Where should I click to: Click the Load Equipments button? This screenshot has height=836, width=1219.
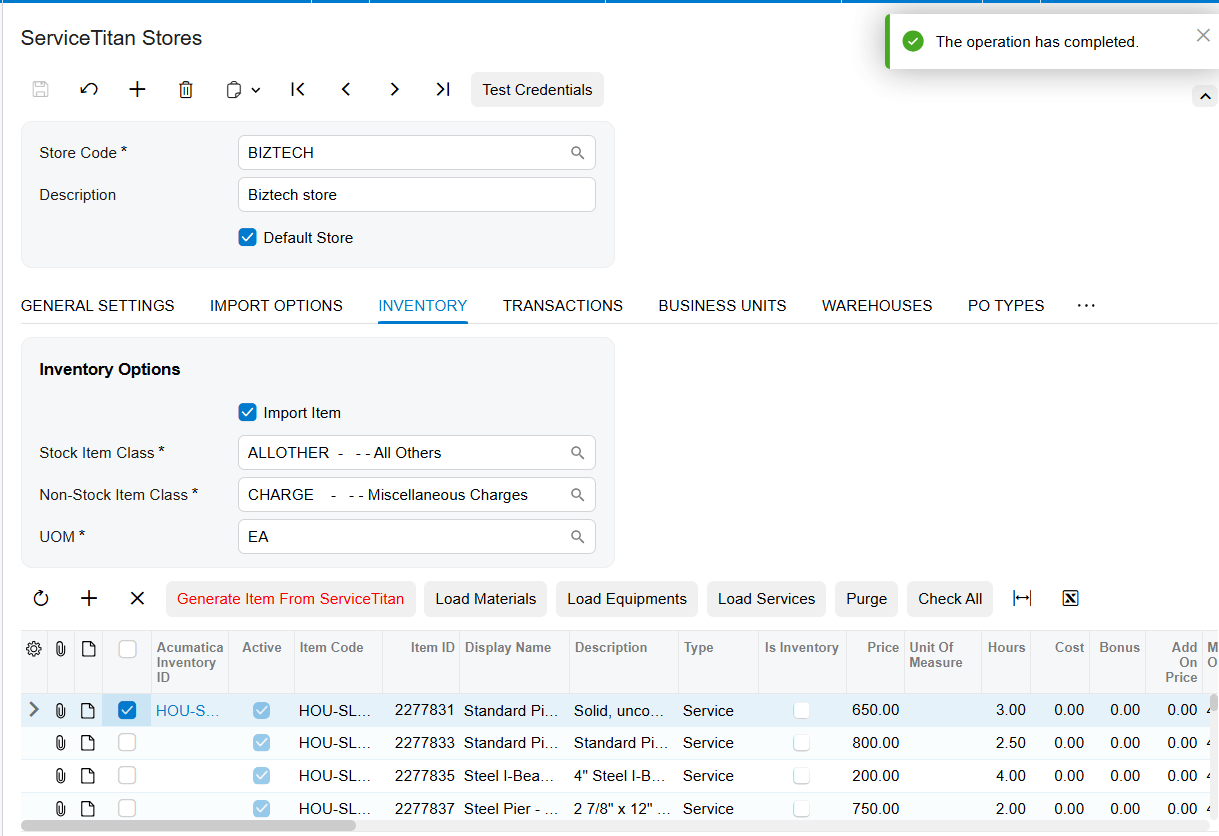pos(627,599)
